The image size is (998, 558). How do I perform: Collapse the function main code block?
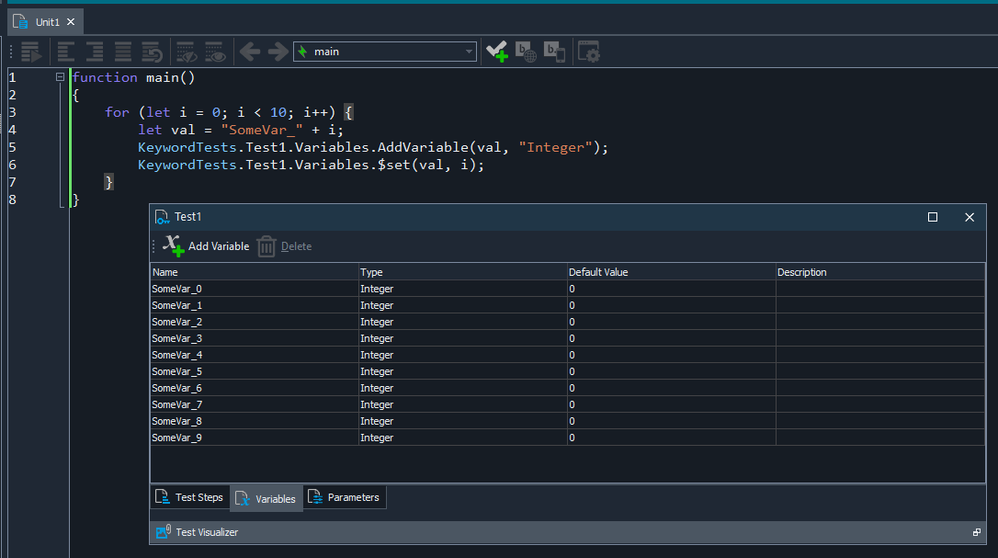tap(61, 77)
